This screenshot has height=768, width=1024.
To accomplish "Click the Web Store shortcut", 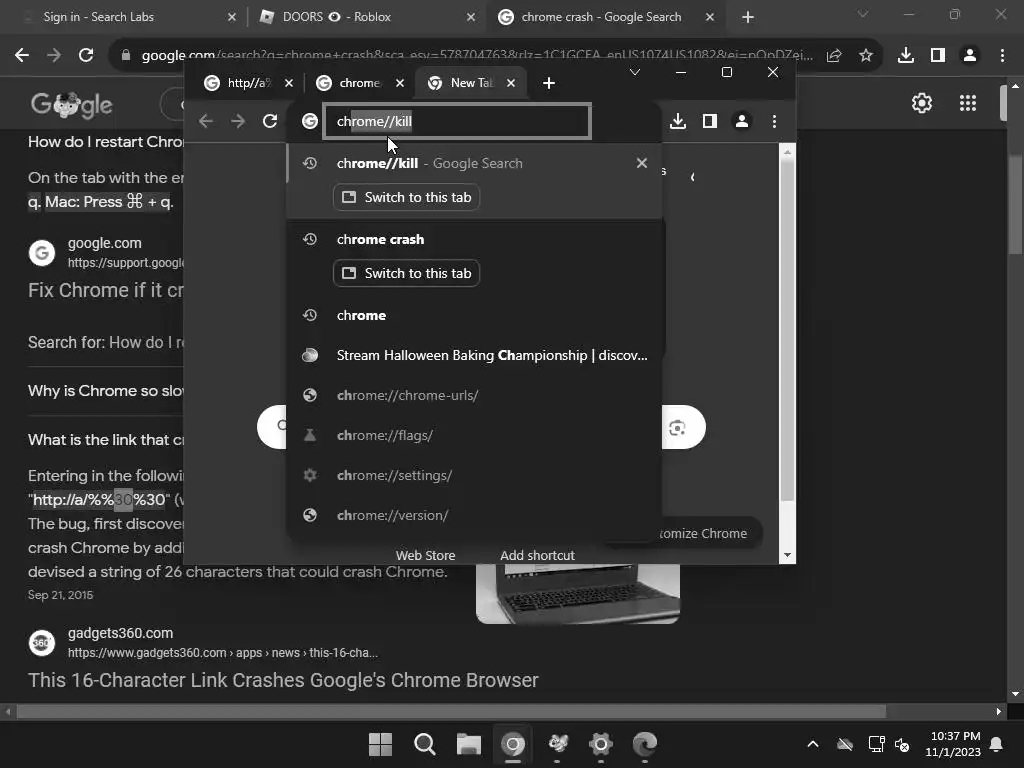I will tap(425, 555).
